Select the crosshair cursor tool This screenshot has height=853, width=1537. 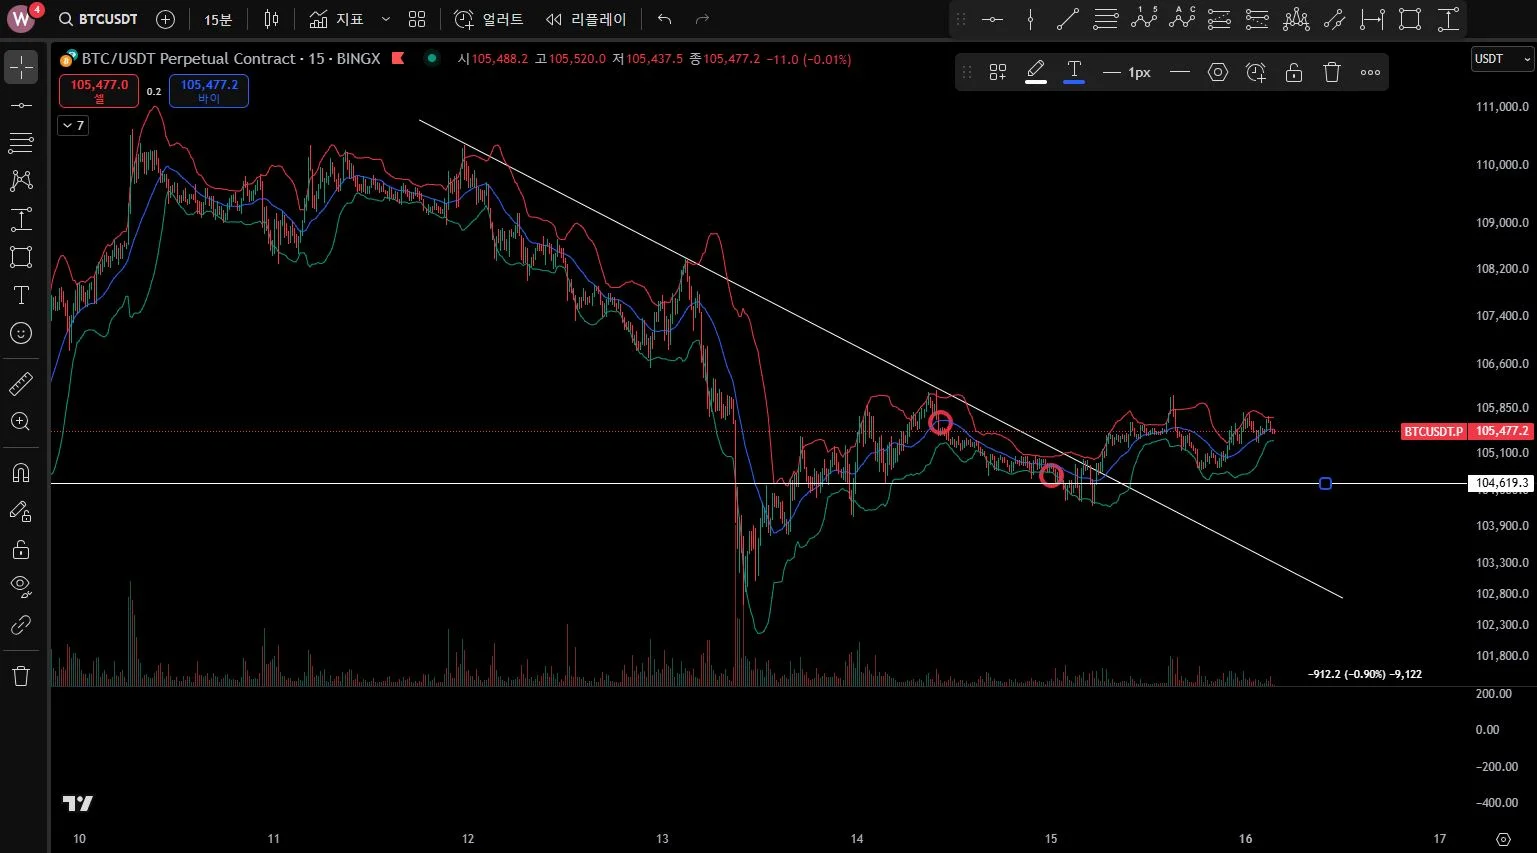[x=21, y=67]
